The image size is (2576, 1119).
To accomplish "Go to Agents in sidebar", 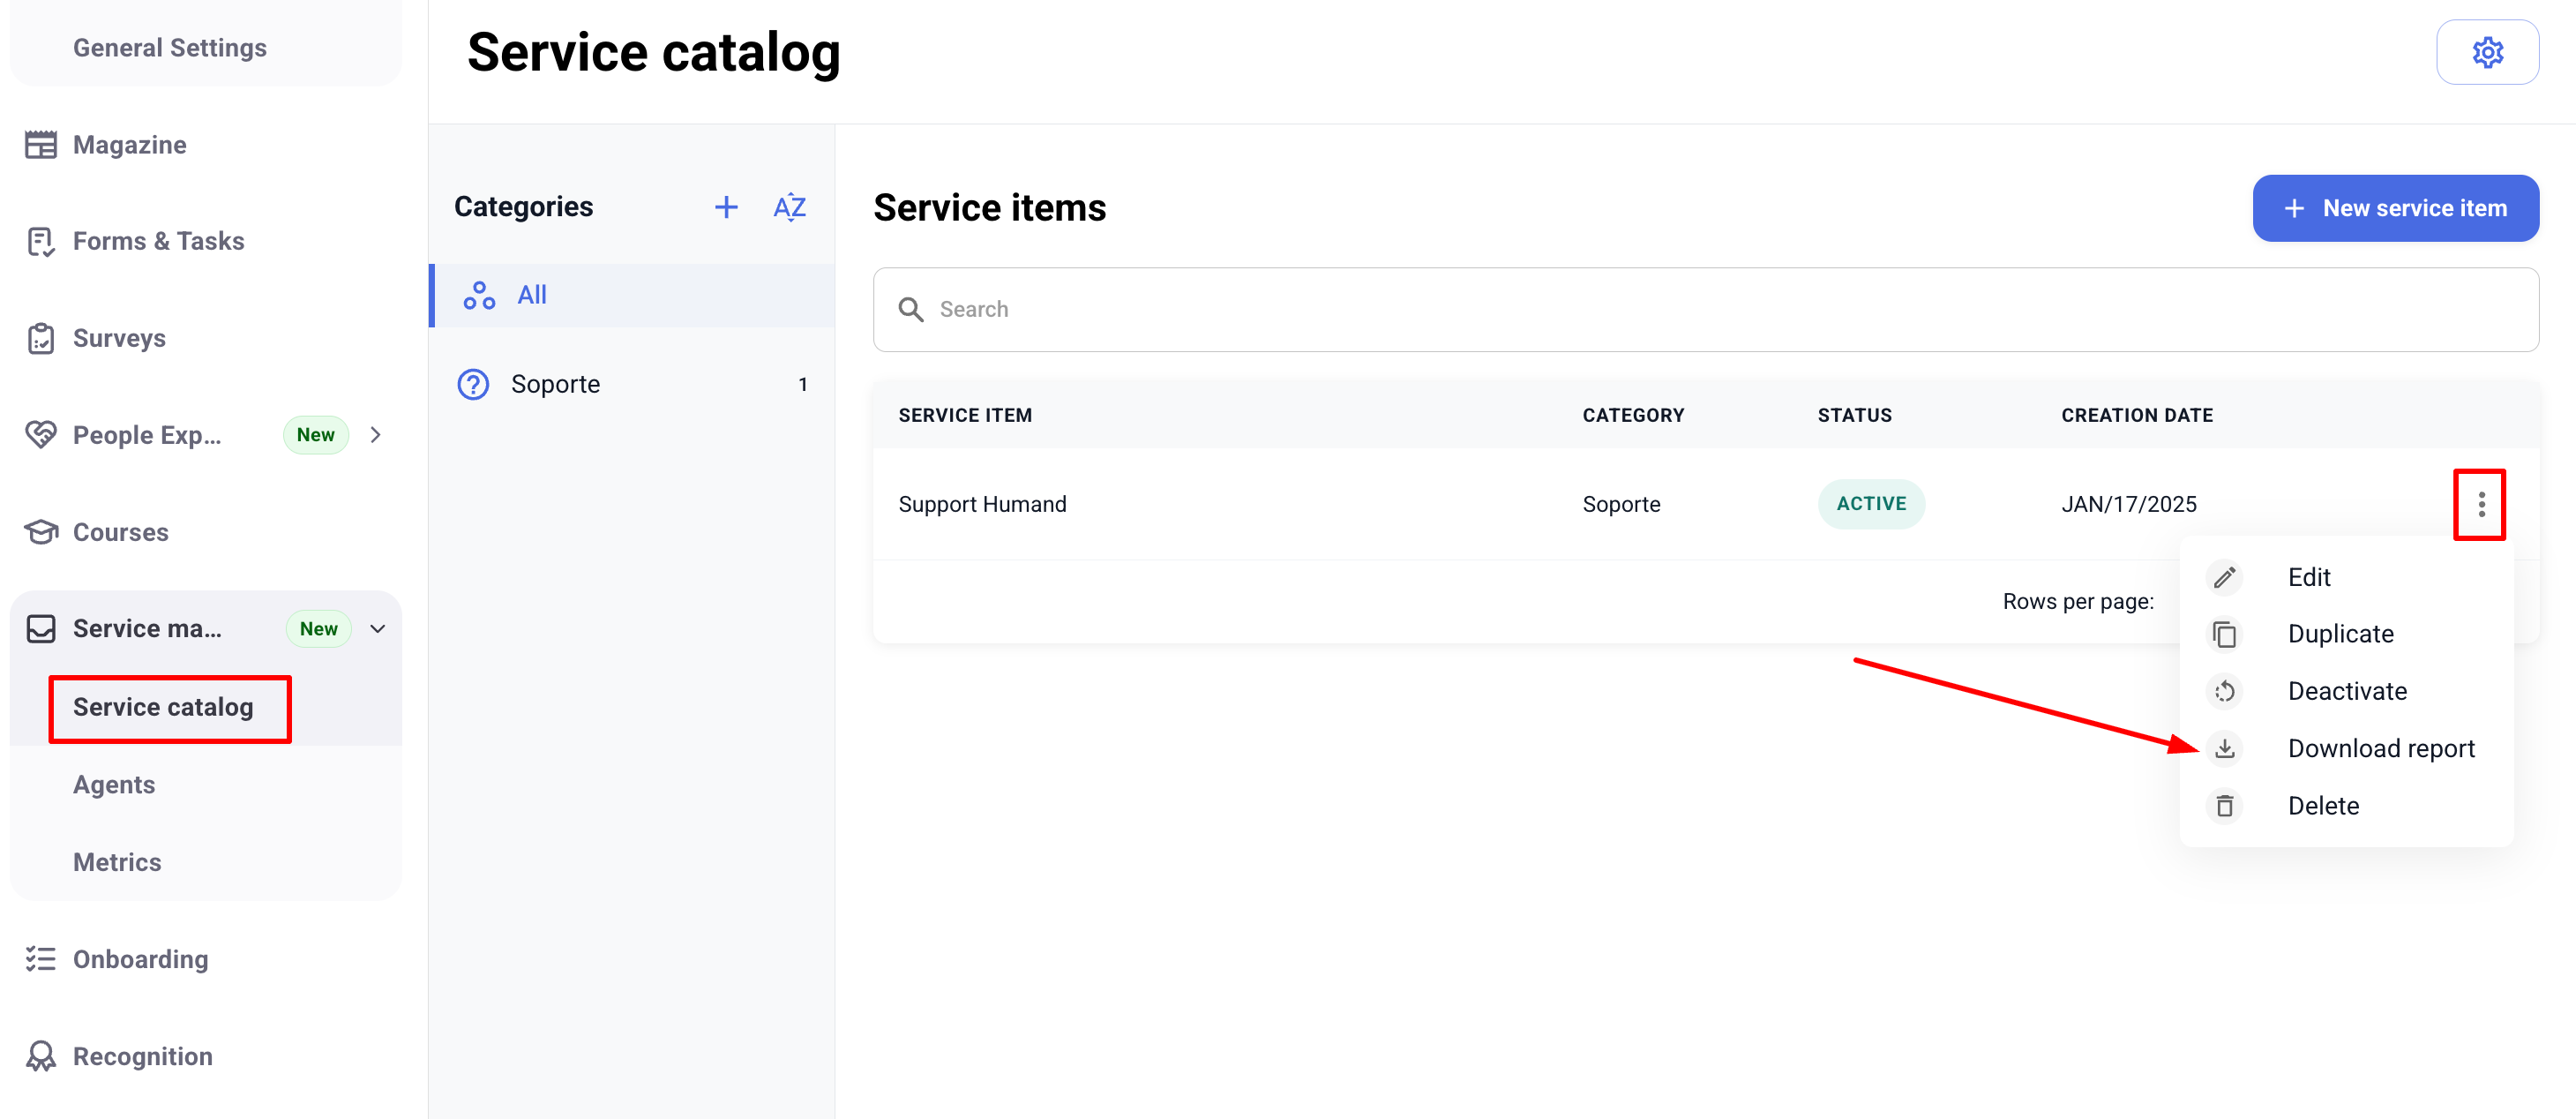I will coord(114,785).
